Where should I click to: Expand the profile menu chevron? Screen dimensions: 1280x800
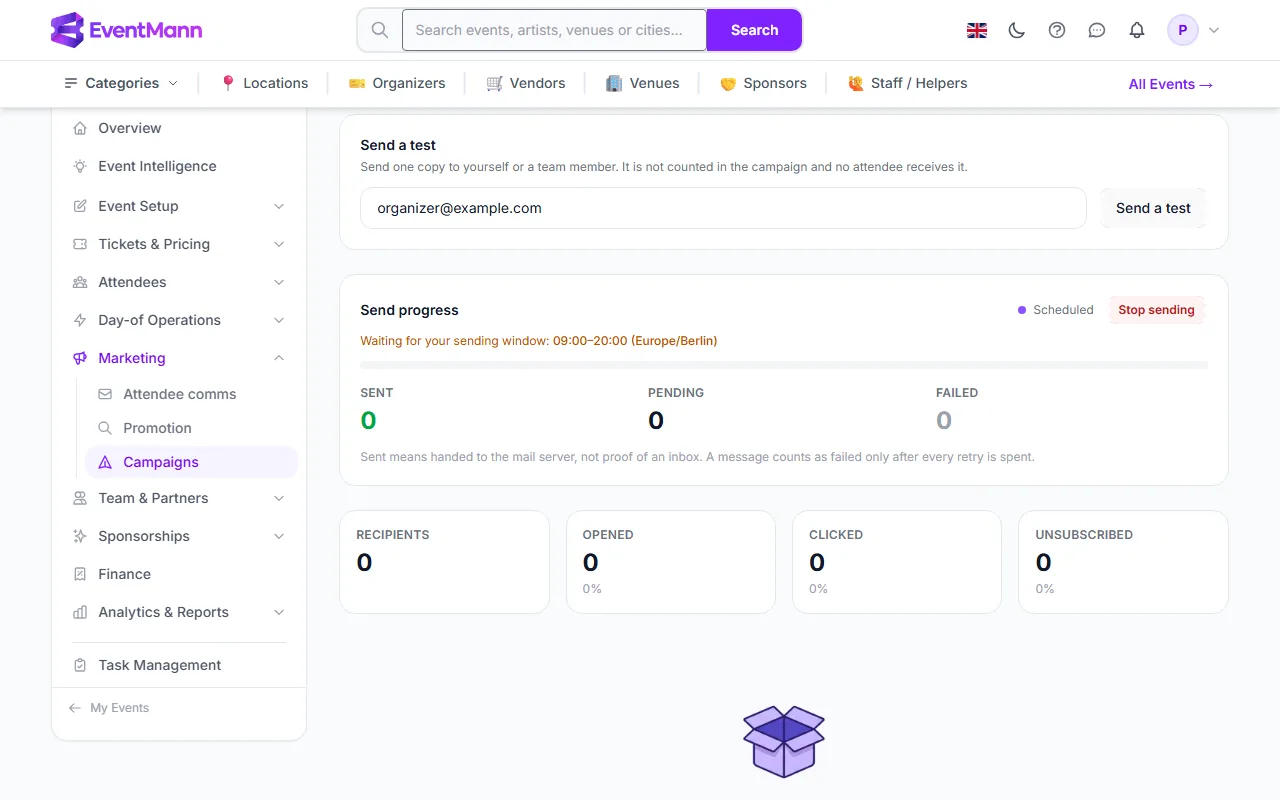1214,30
